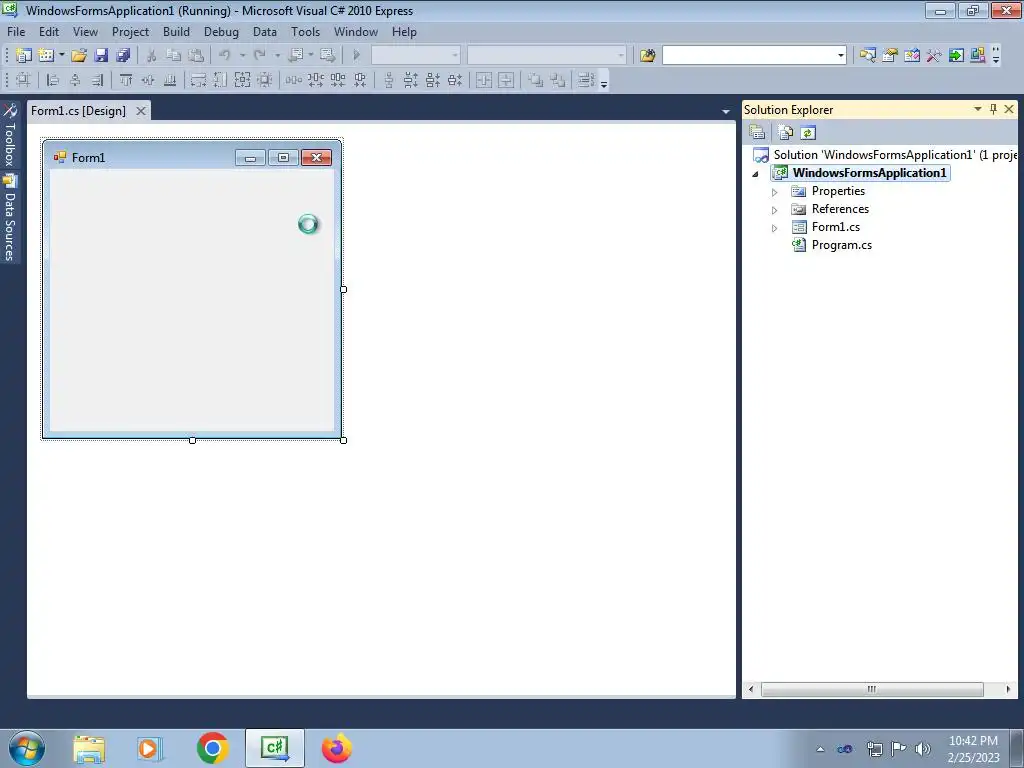Click the Solution Explorer horizontal scrollbar

click(872, 689)
